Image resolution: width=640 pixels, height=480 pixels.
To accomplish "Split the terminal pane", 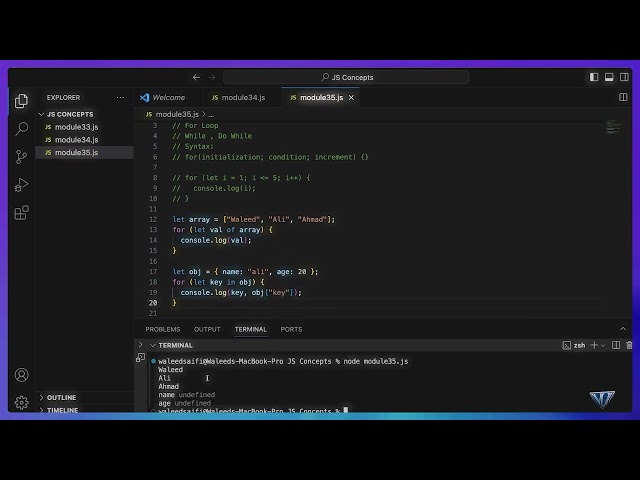I will click(616, 345).
